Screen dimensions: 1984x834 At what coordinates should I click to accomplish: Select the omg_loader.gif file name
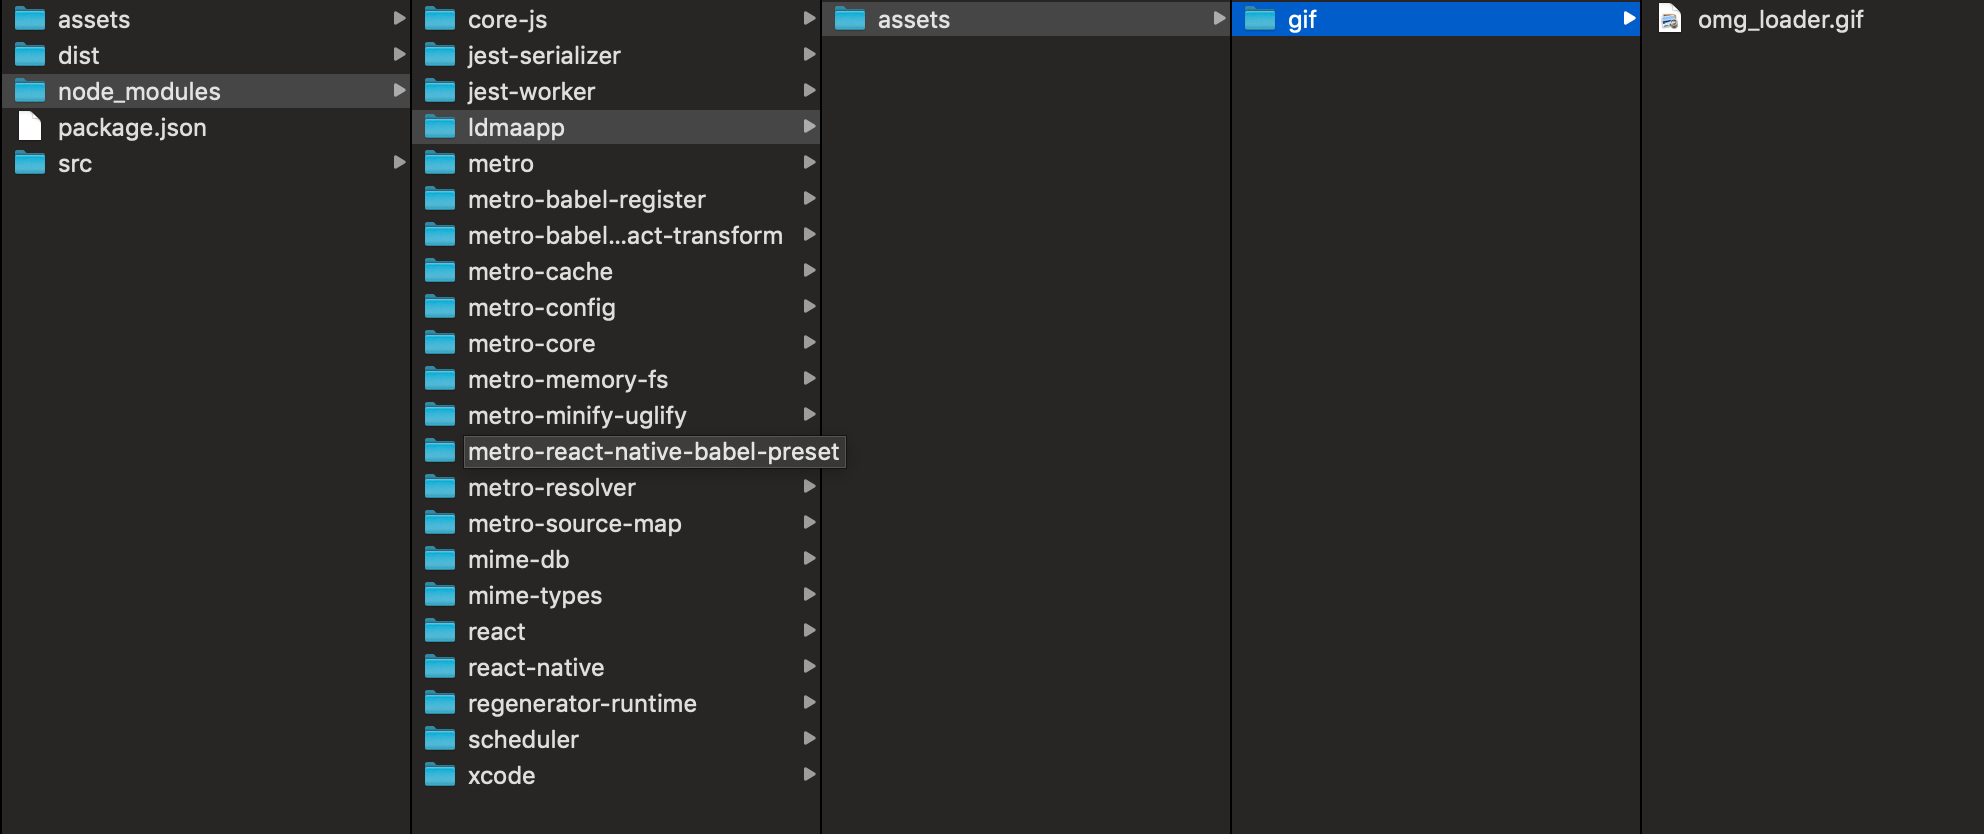(1780, 20)
